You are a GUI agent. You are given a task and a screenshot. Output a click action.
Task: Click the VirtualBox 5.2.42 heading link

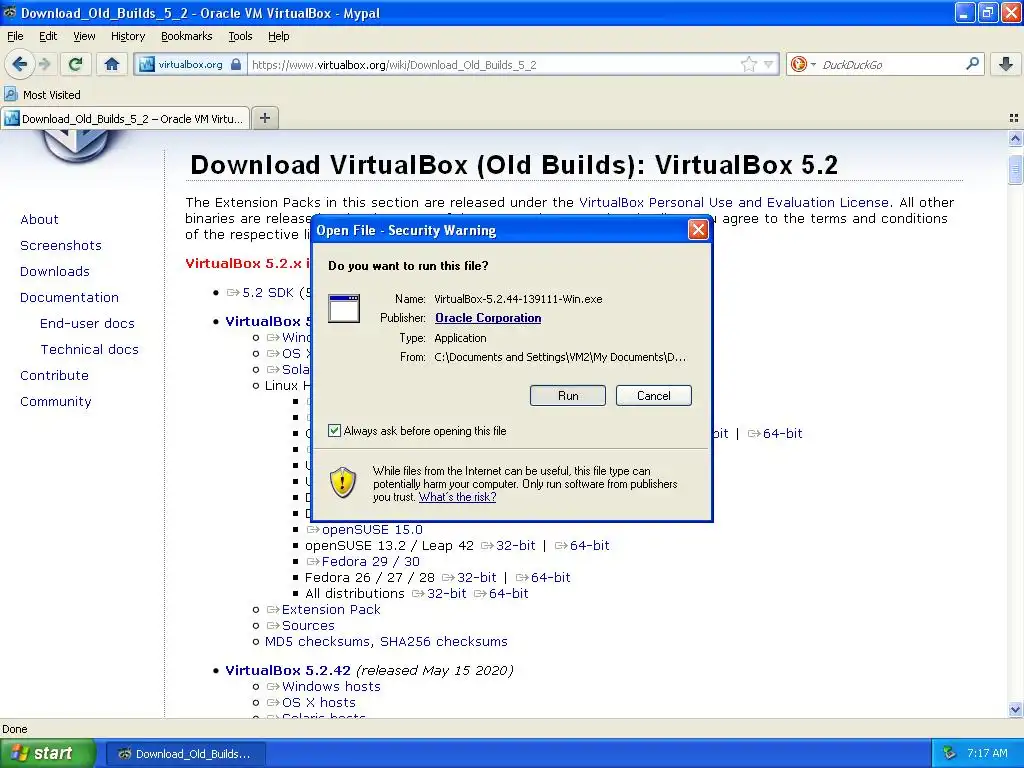(x=288, y=670)
